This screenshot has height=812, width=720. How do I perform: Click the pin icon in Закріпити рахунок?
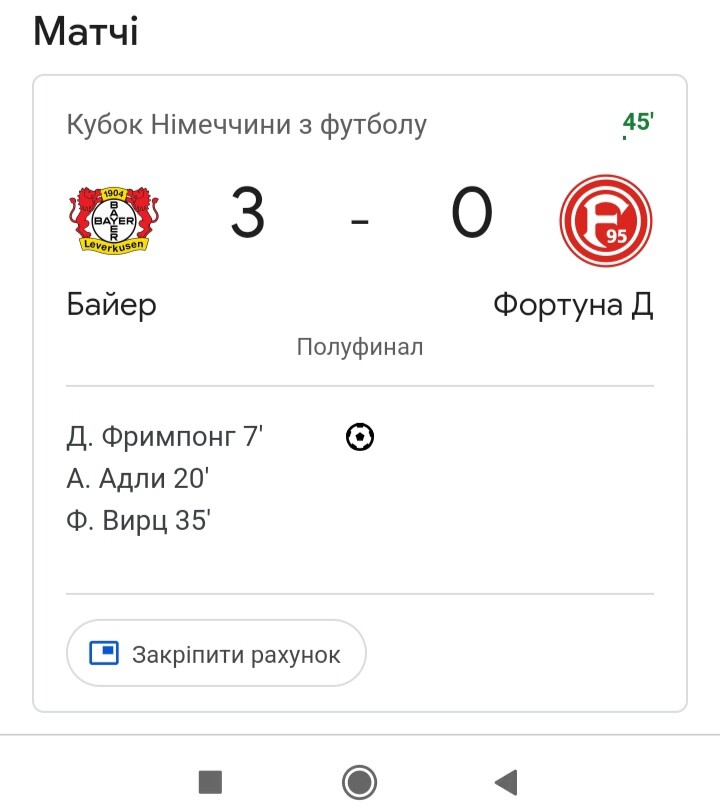coord(104,653)
